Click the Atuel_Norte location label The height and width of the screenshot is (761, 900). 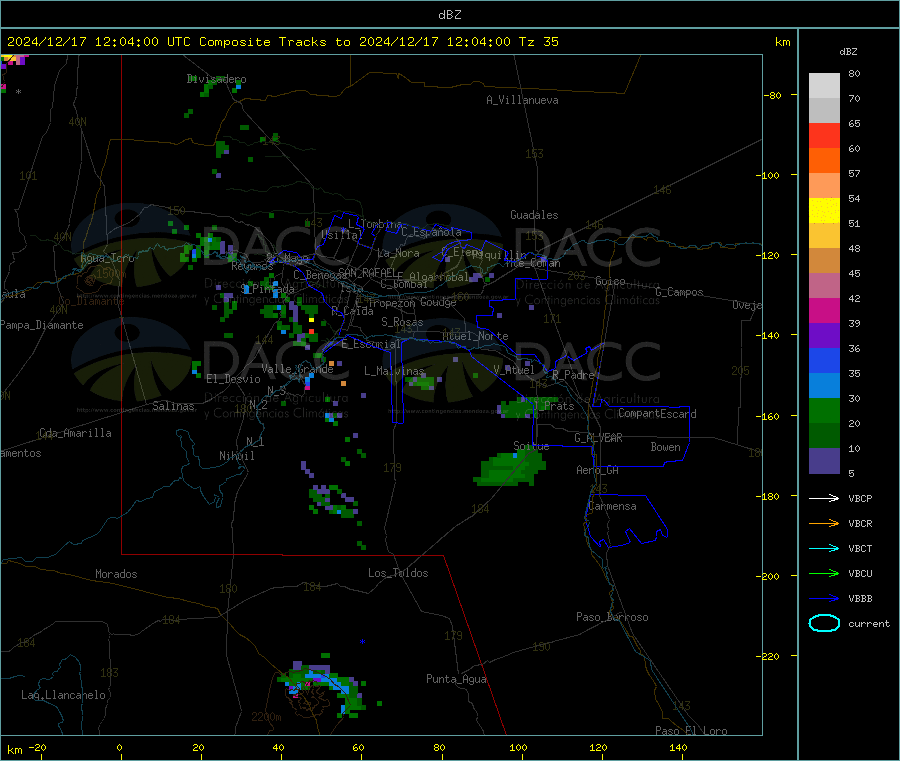[475, 336]
